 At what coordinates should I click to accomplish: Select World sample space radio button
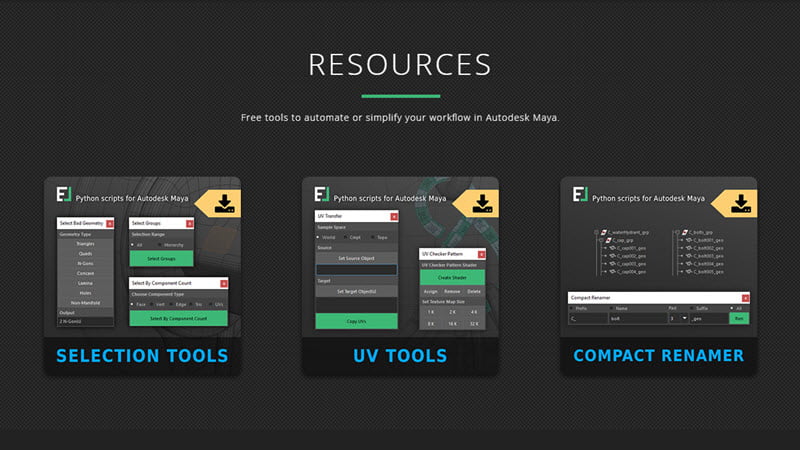(319, 237)
